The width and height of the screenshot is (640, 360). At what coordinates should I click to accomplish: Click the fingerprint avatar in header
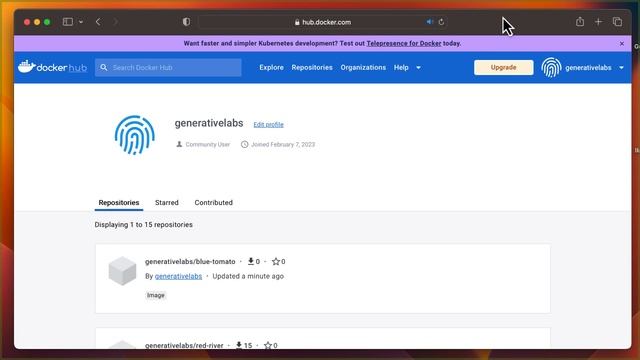(551, 67)
